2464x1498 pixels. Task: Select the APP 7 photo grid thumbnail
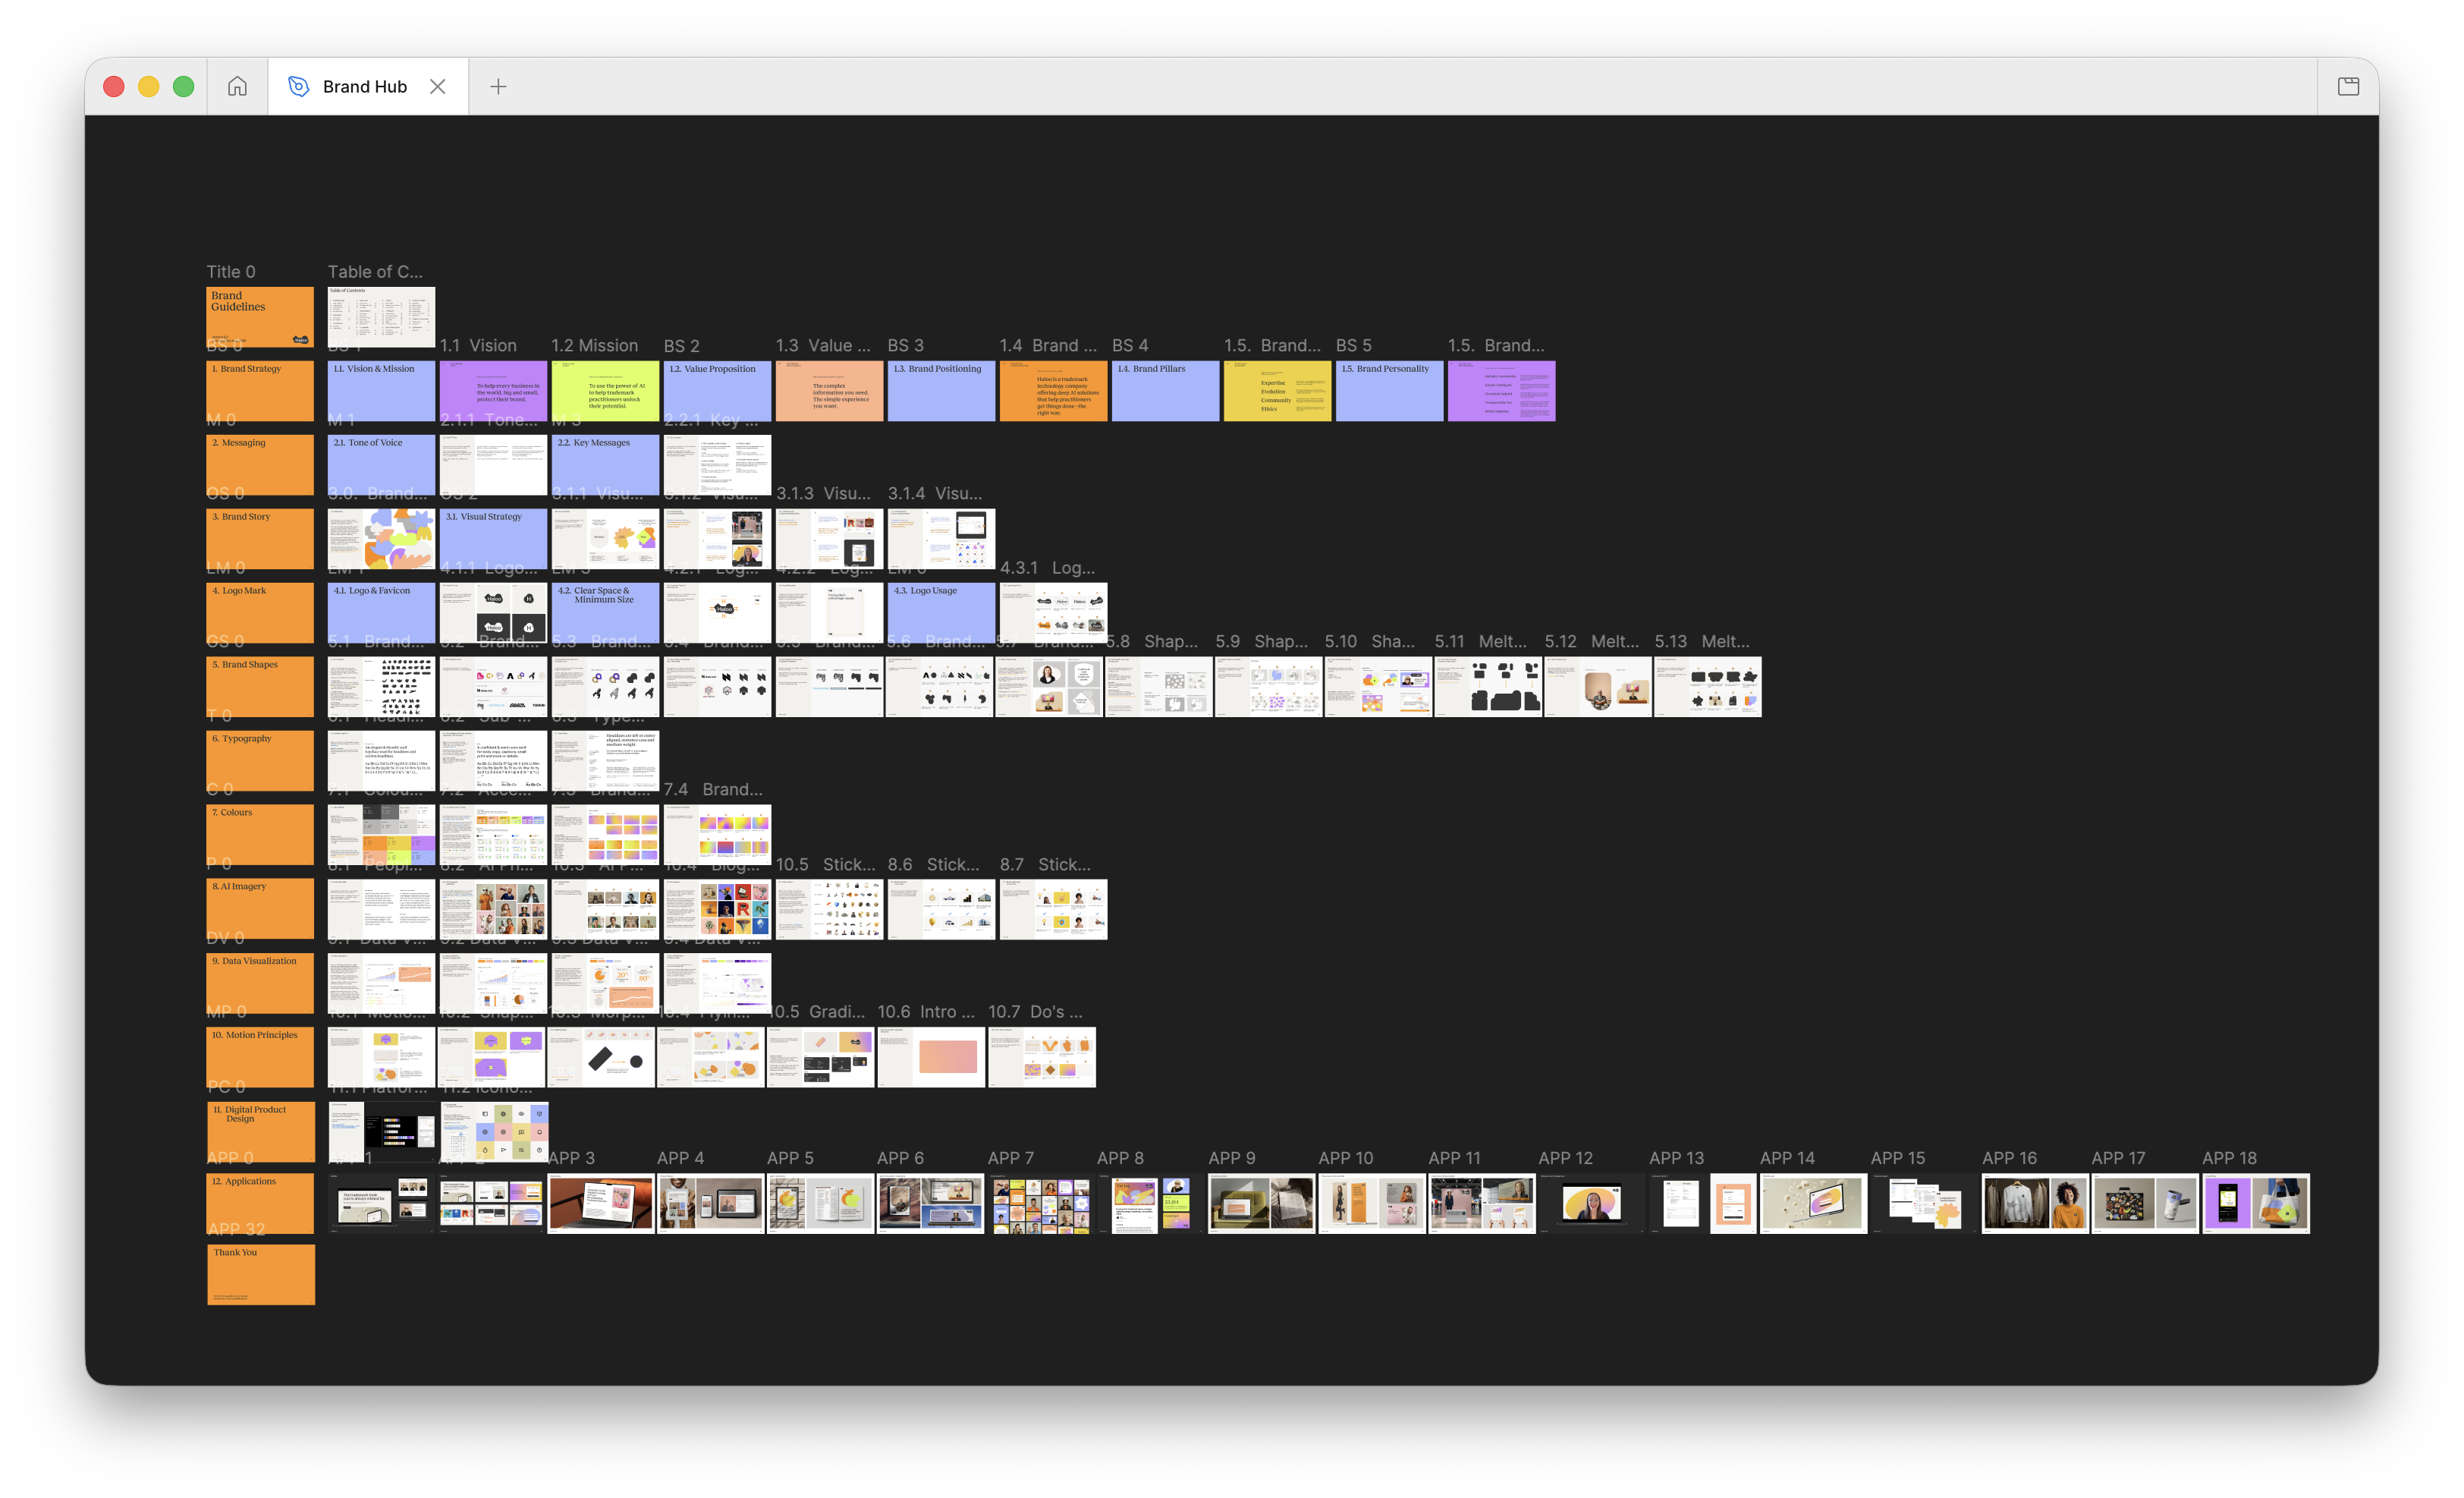(x=1041, y=1203)
